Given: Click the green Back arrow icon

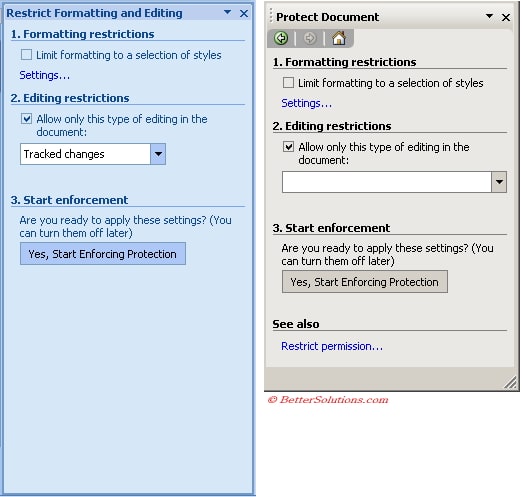Looking at the screenshot, I should tap(281, 38).
